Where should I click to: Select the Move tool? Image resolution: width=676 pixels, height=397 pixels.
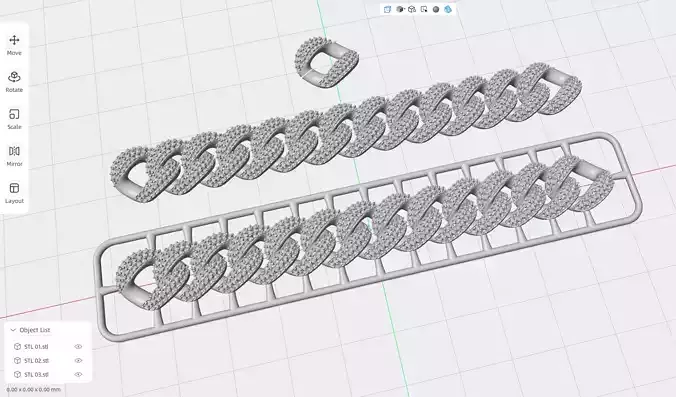(14, 45)
